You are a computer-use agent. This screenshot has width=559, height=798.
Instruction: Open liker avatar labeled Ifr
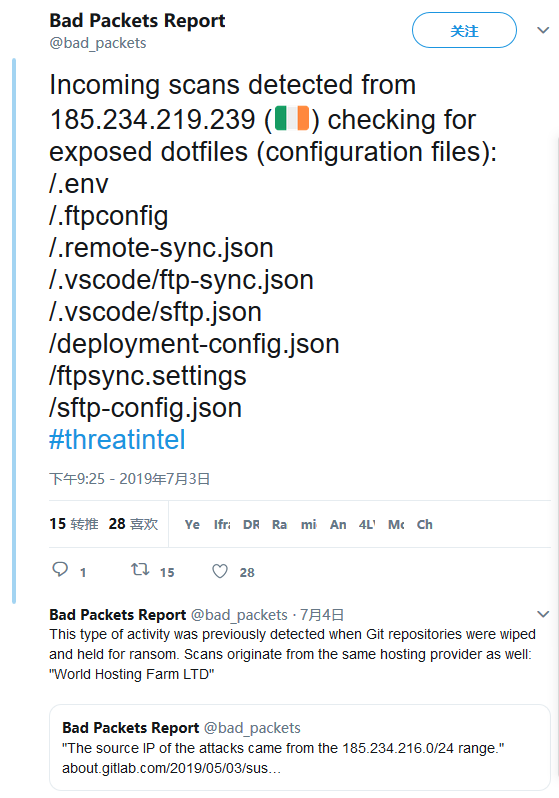tap(221, 524)
